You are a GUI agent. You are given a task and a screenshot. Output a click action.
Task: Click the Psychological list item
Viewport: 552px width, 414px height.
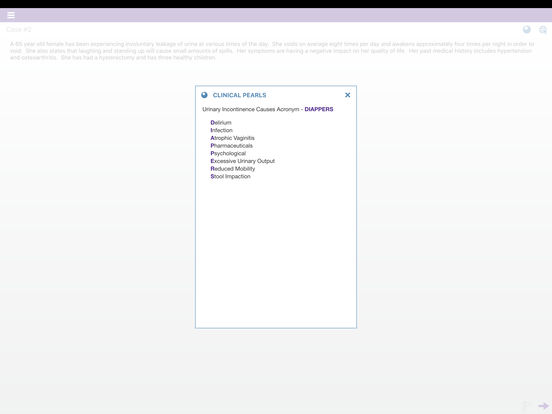click(228, 153)
